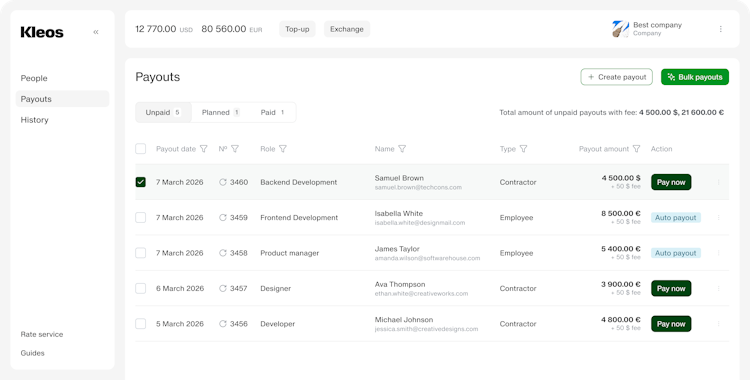This screenshot has width=750, height=380.
Task: Select the Michael Johnson payout checkbox
Action: 141,324
